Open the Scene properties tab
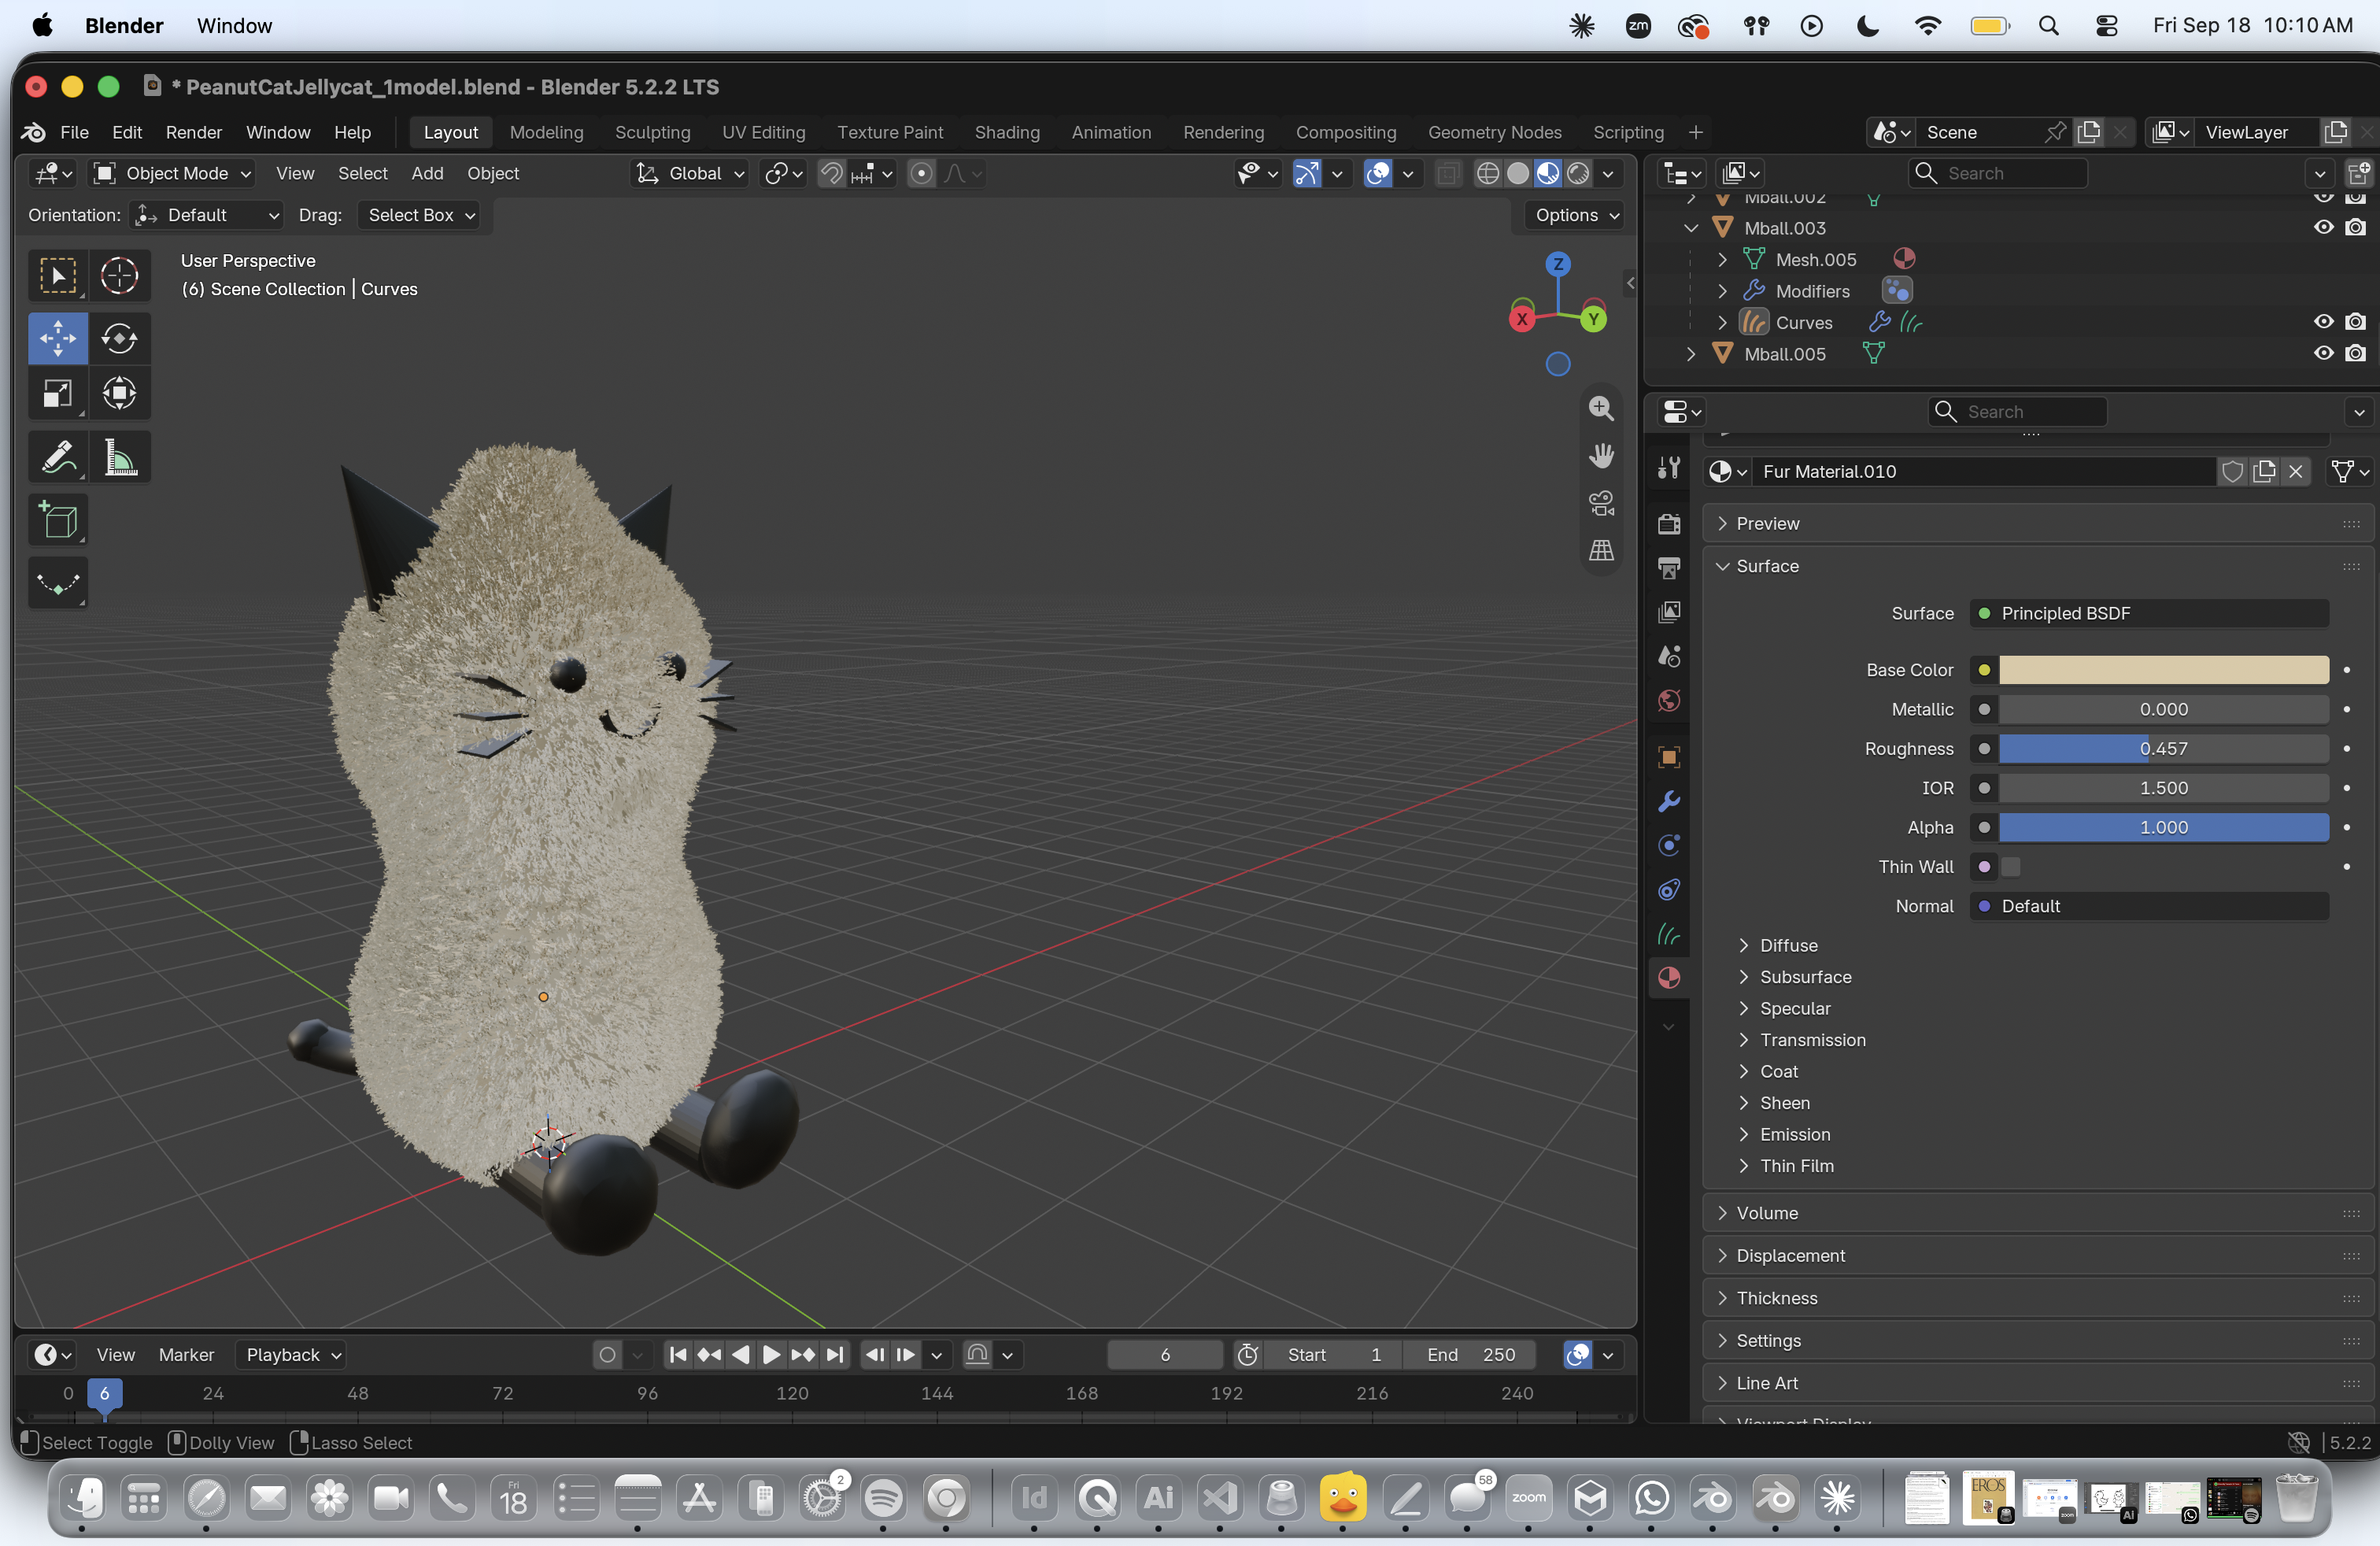Viewport: 2380px width, 1546px height. [1668, 656]
